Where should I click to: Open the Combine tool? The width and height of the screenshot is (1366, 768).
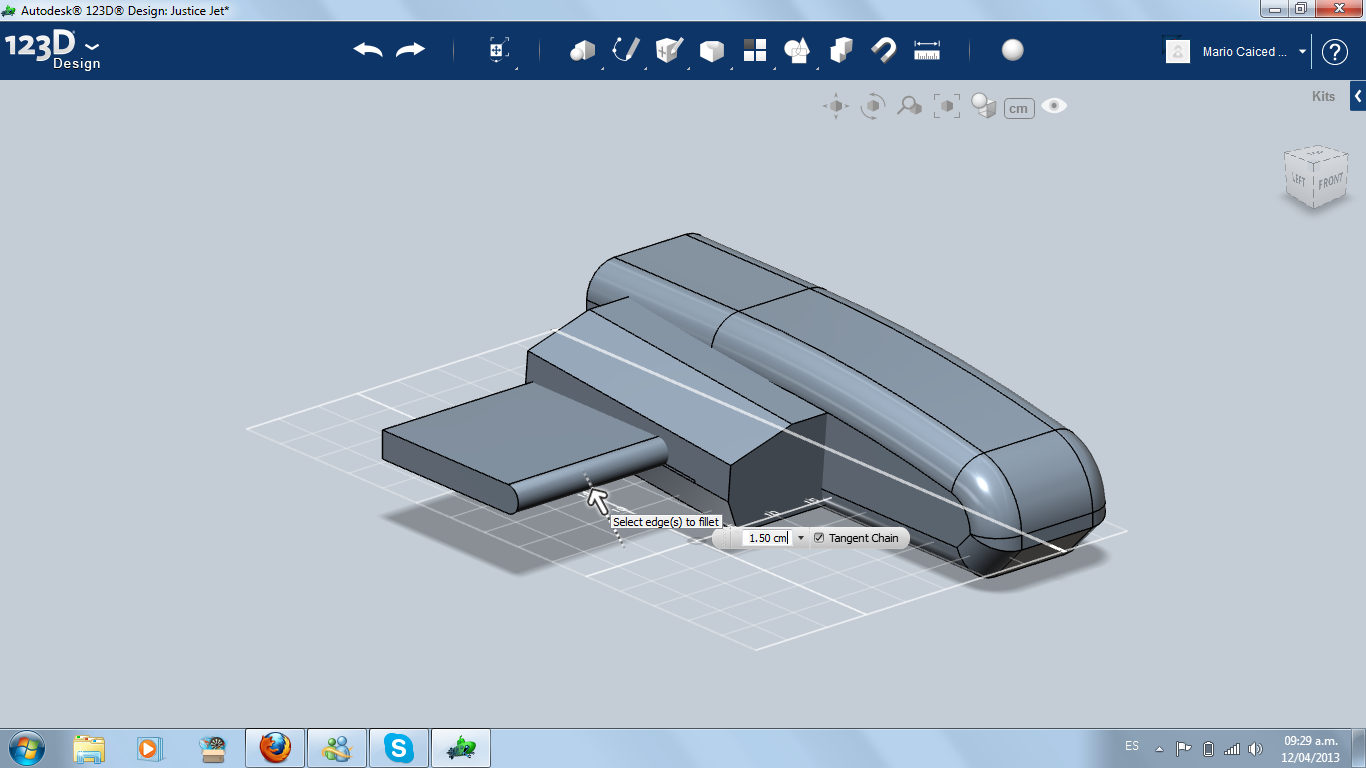841,50
